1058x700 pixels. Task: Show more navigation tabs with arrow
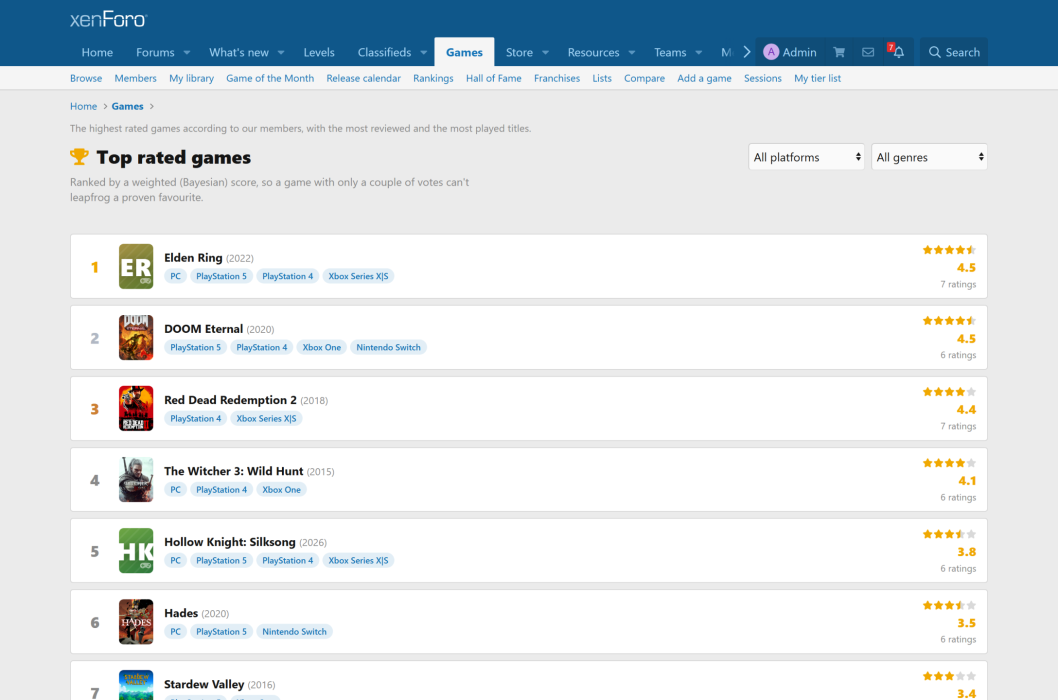pos(746,52)
